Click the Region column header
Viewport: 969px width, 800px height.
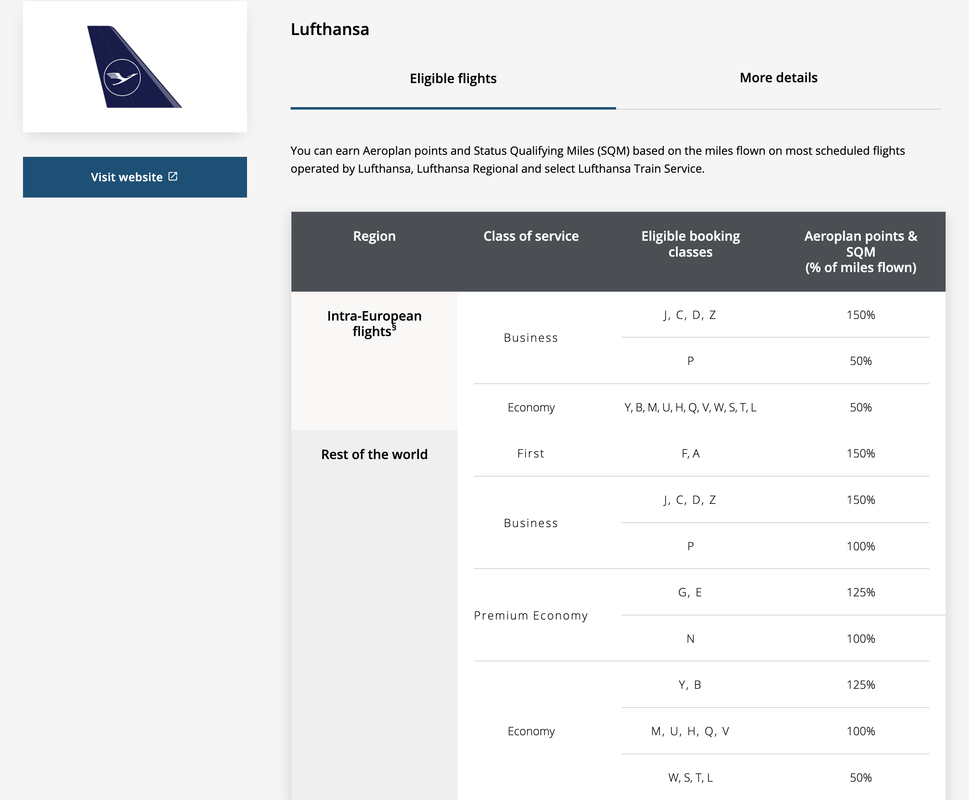tap(374, 236)
